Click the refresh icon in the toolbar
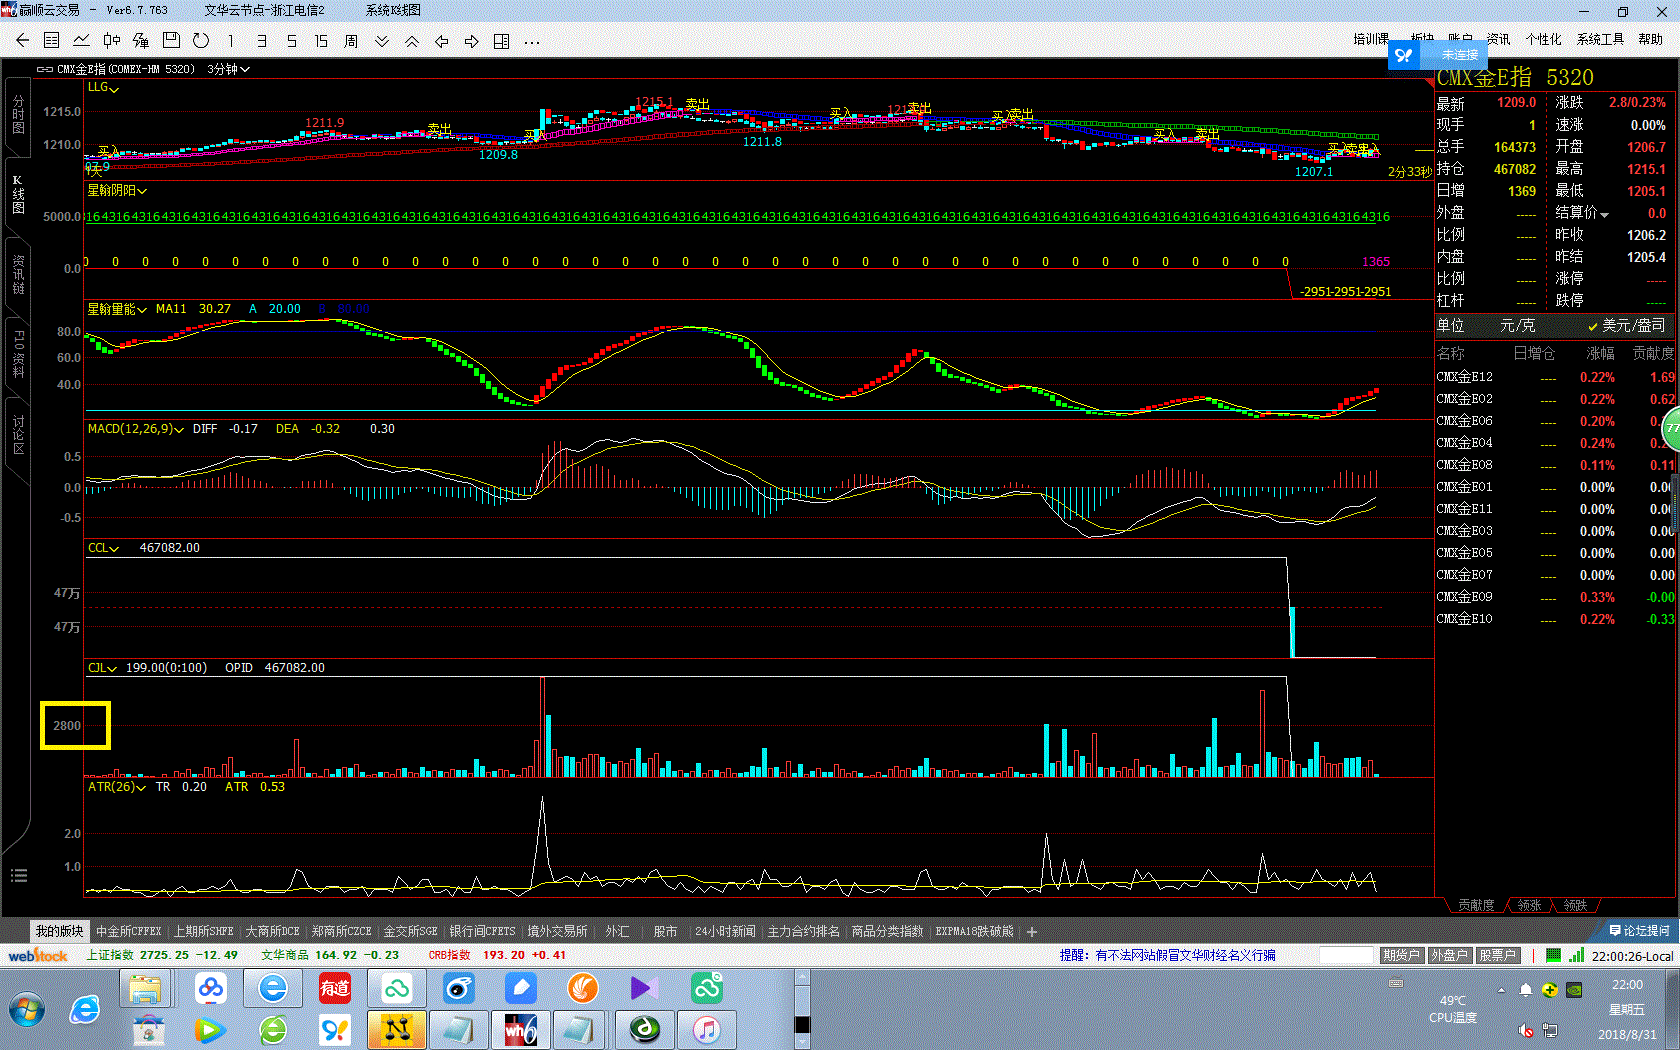The image size is (1680, 1050). pos(201,41)
